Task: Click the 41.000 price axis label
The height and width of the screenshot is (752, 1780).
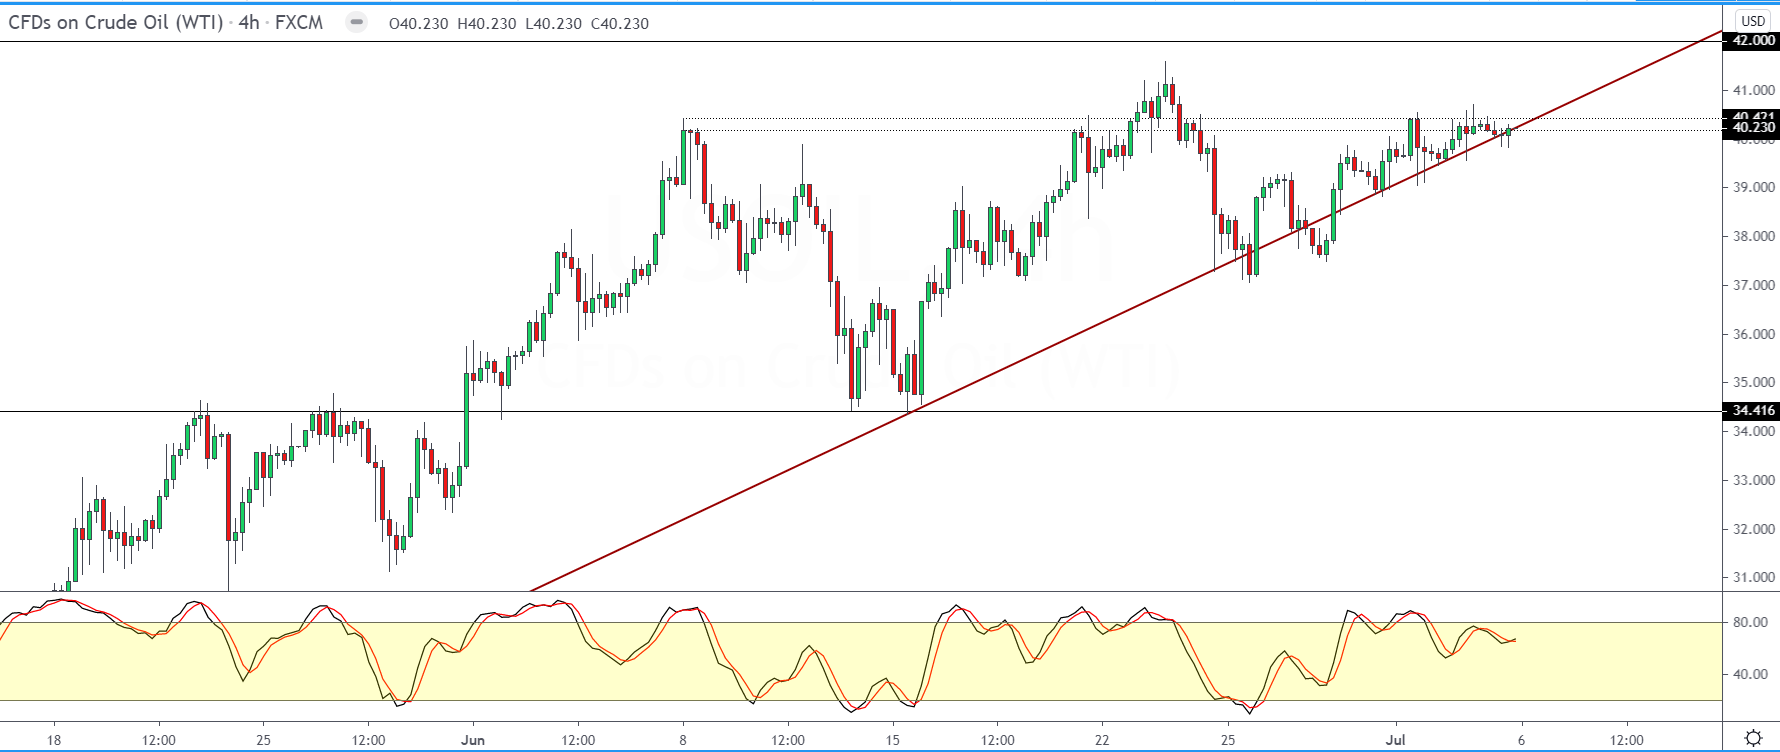Action: (1754, 90)
